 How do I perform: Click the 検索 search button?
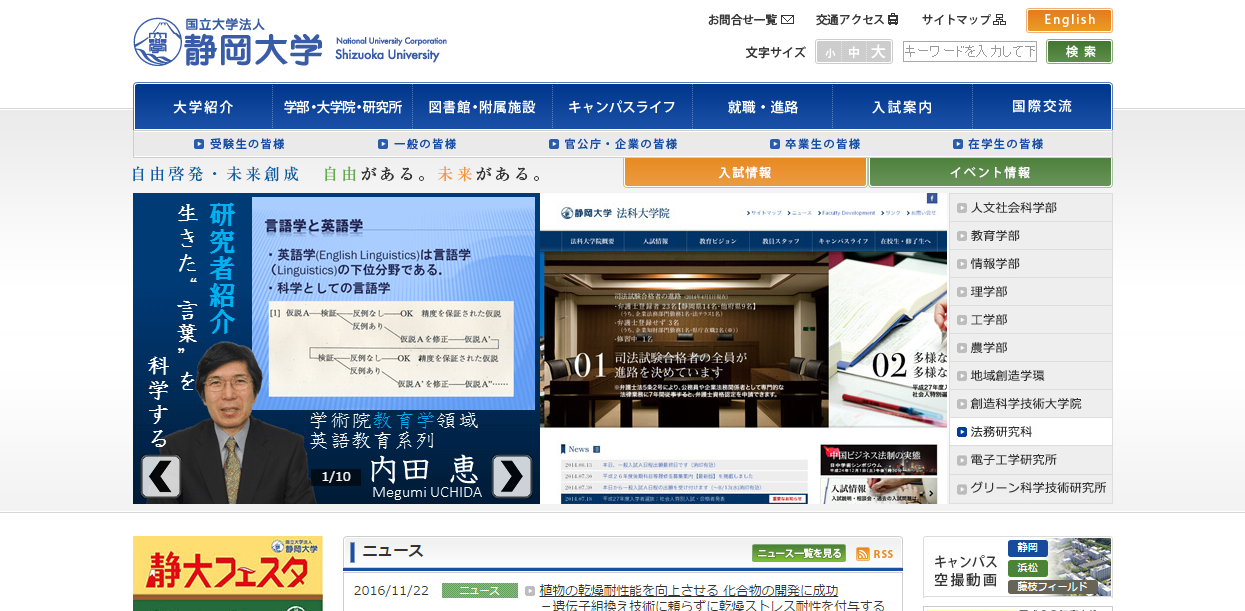pyautogui.click(x=1079, y=52)
